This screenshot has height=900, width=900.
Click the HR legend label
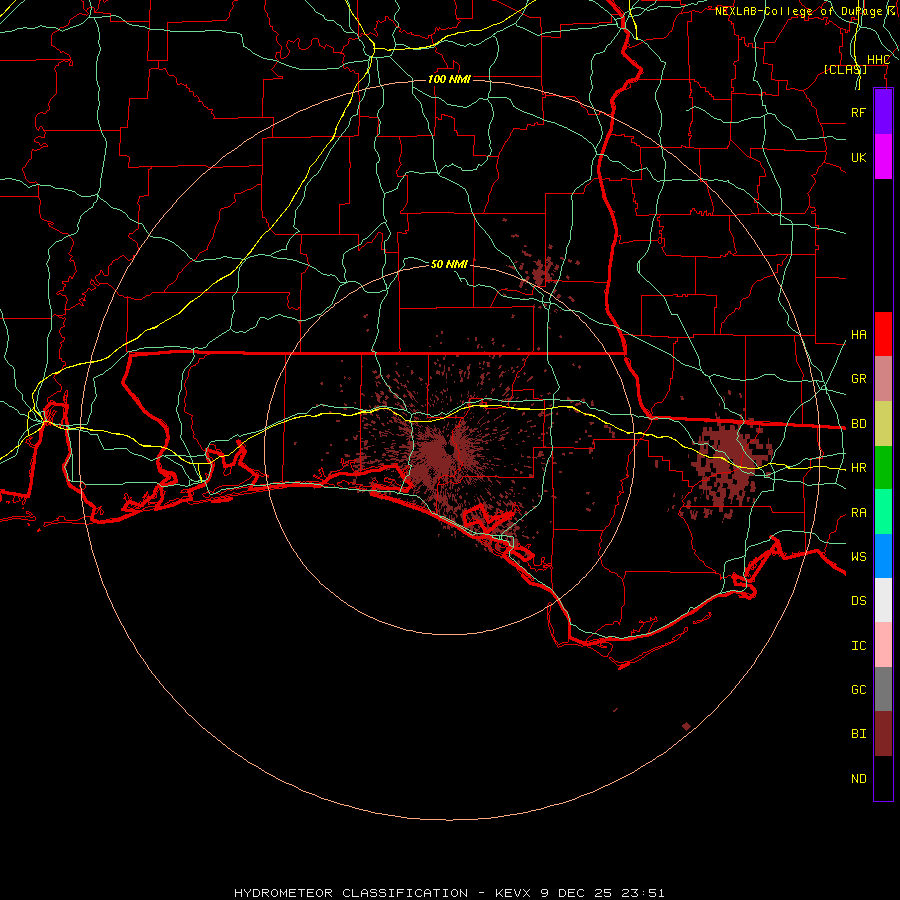[858, 468]
